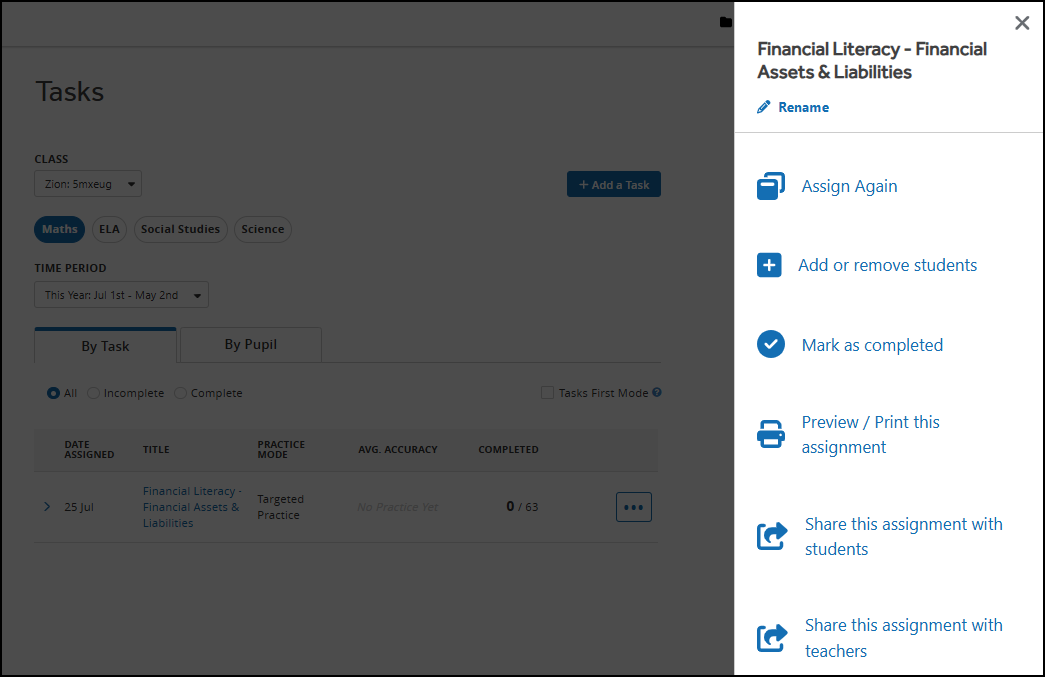The height and width of the screenshot is (677, 1045).
Task: Open the three-dots menu for the task row
Action: (634, 507)
